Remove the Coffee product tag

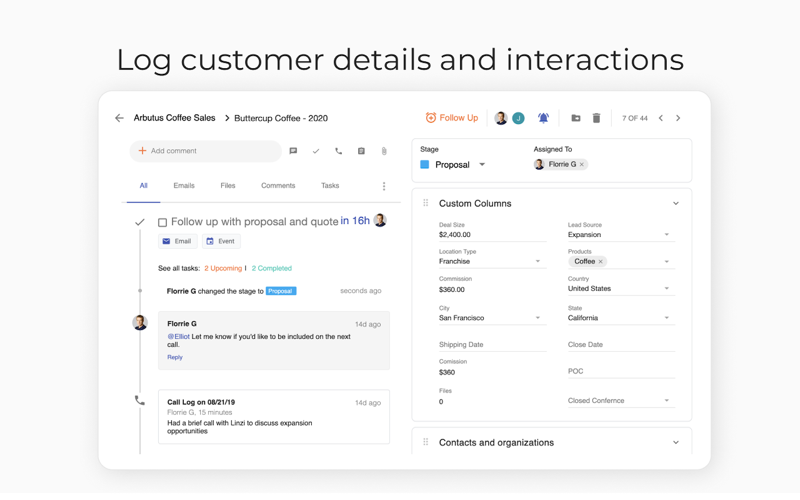pos(601,262)
